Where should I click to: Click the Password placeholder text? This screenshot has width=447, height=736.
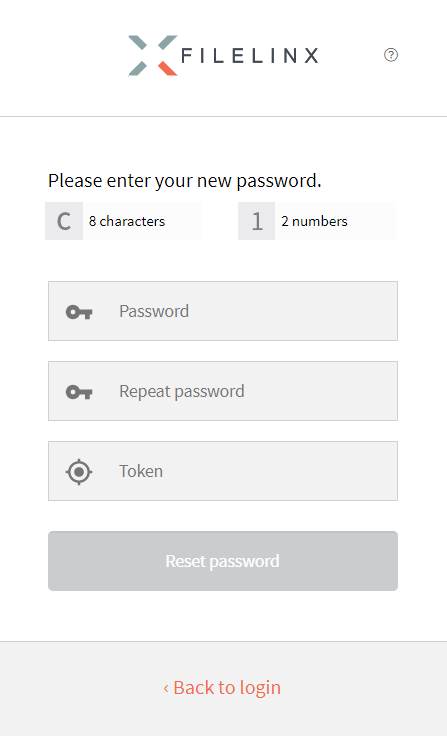coord(154,311)
